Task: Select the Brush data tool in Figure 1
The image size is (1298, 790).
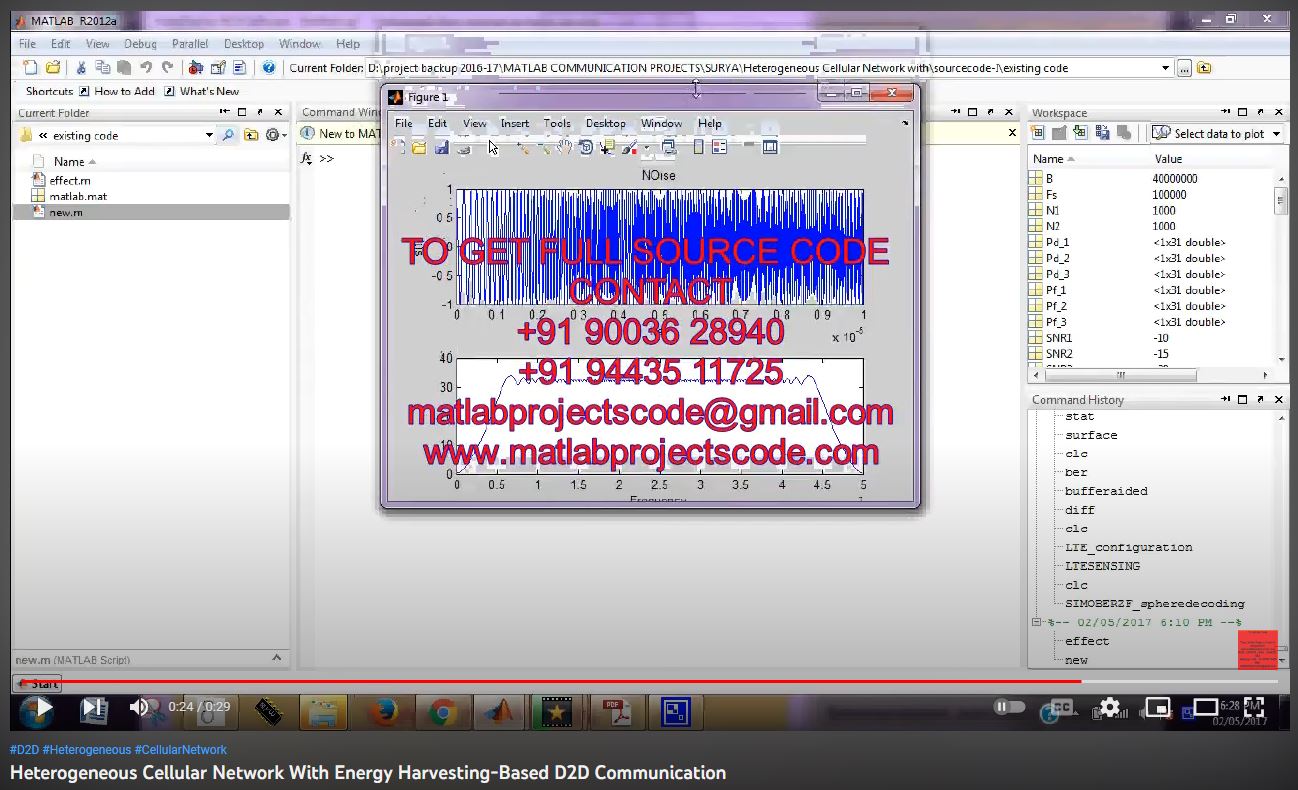Action: [x=630, y=147]
